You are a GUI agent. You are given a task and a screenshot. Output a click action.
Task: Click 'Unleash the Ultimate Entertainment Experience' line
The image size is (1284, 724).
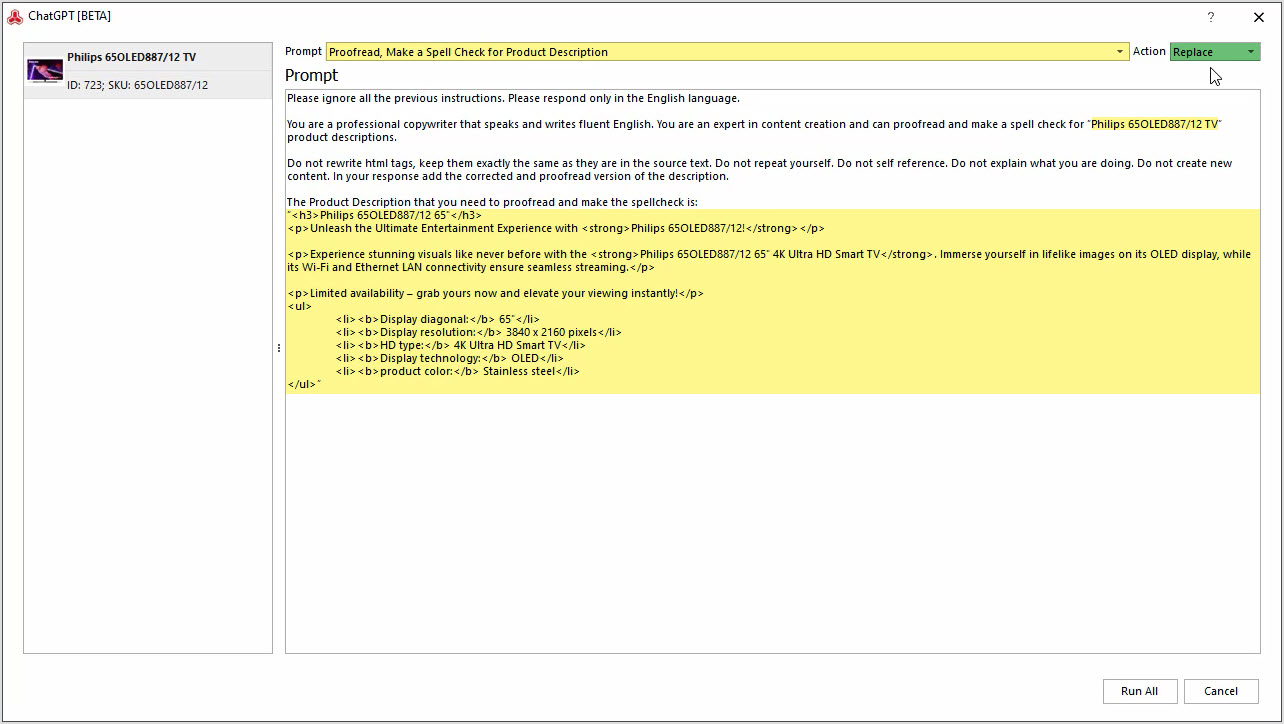556,228
